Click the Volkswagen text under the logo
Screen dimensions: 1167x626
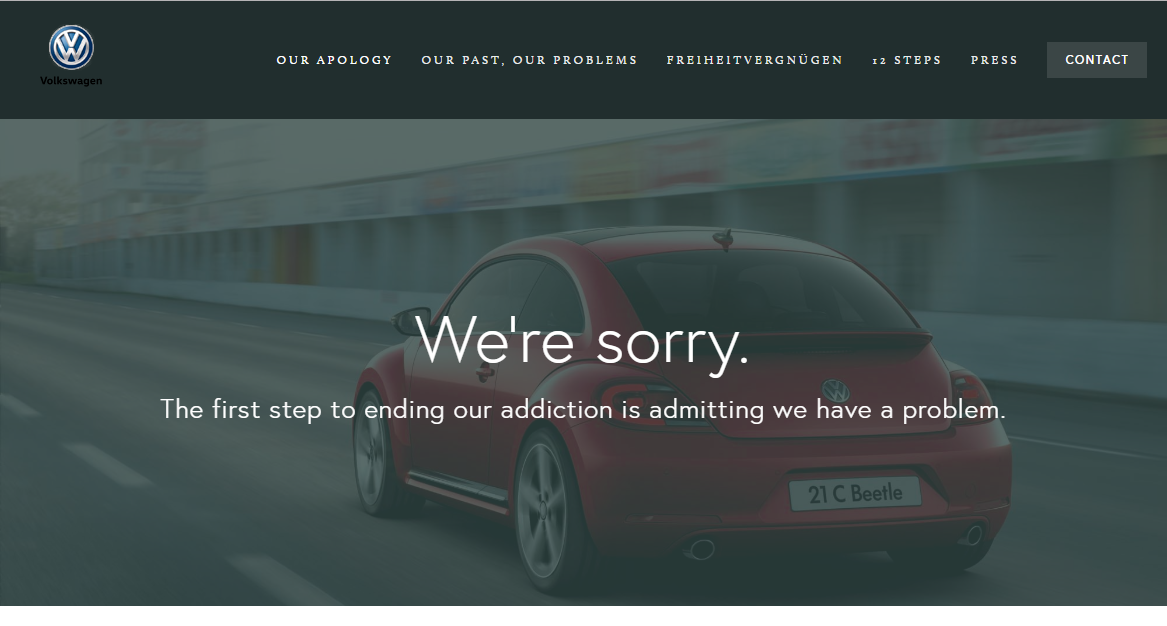pyautogui.click(x=71, y=80)
